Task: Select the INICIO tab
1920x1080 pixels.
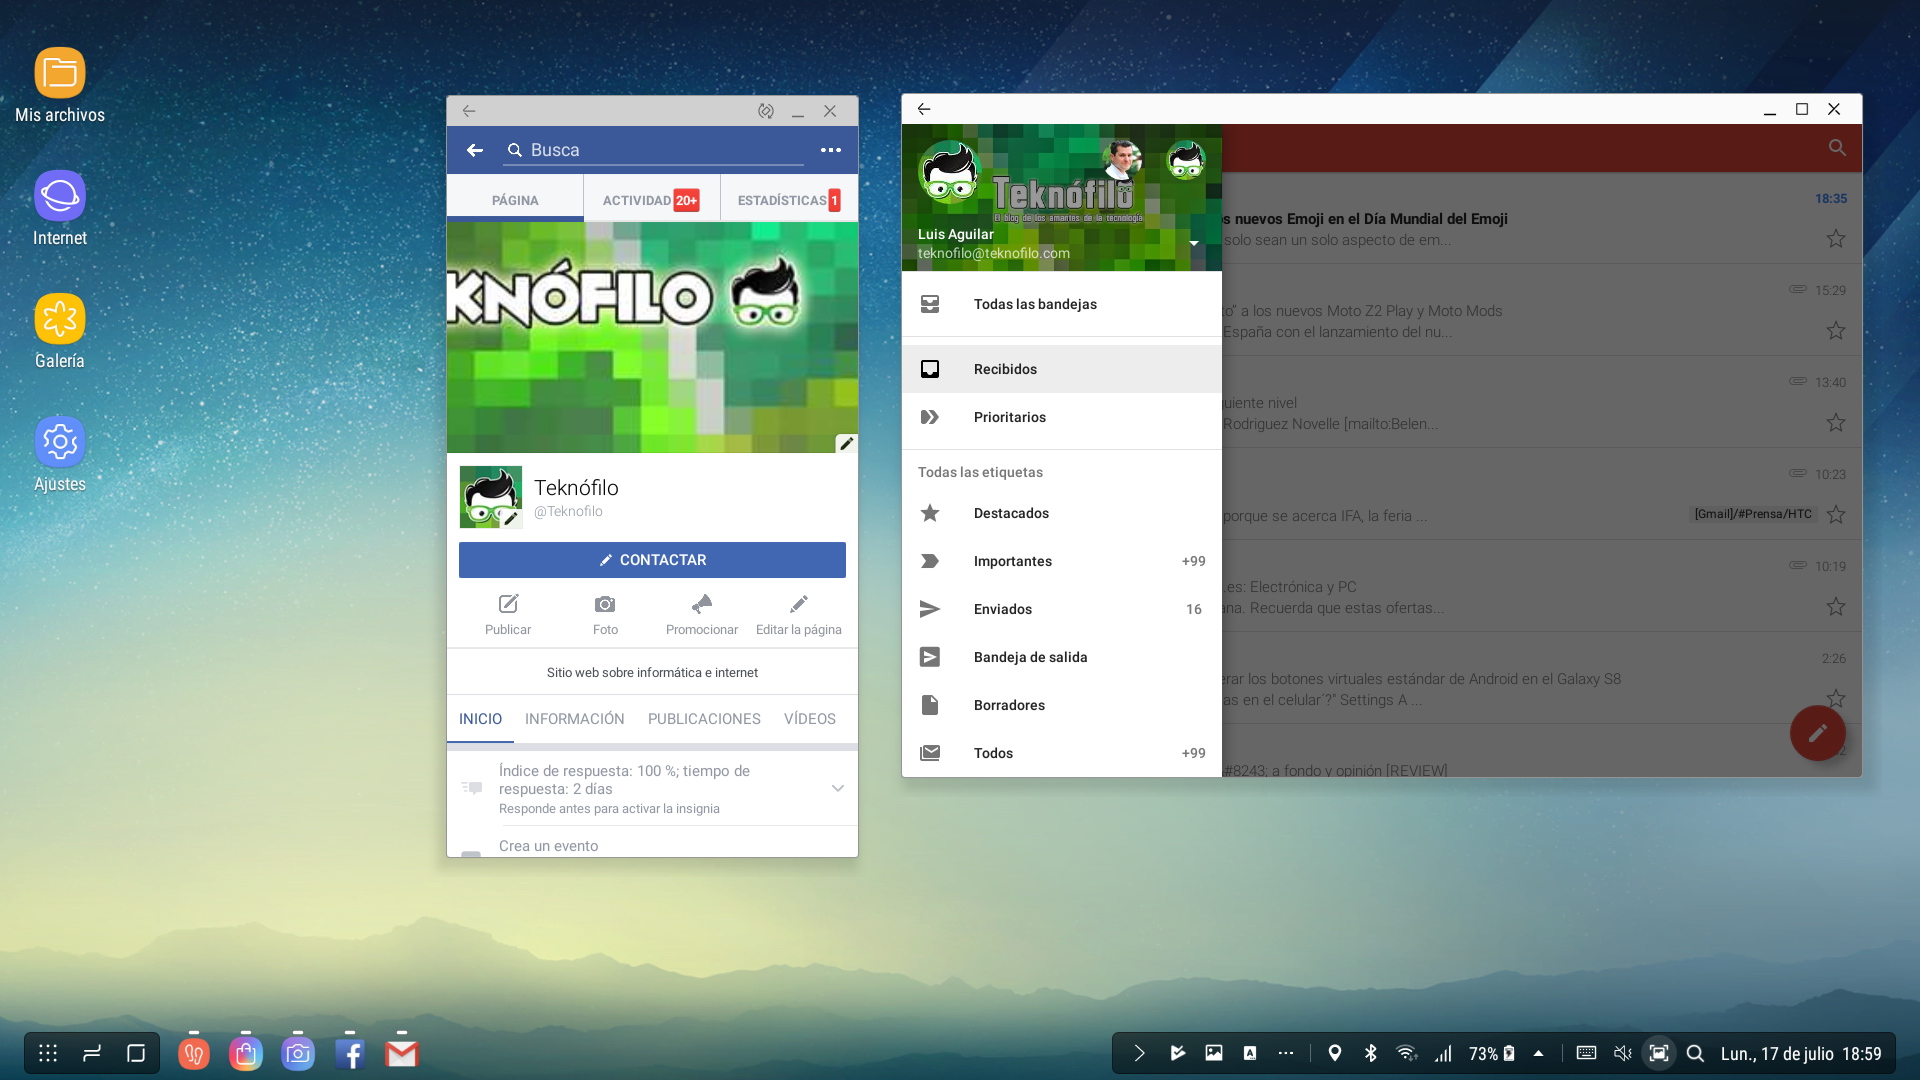Action: (x=480, y=719)
